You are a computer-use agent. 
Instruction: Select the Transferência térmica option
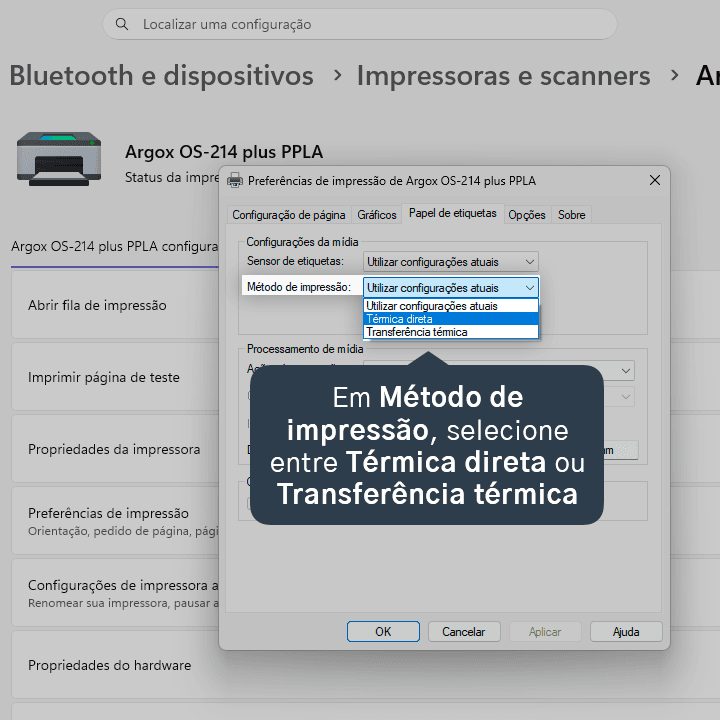click(450, 332)
